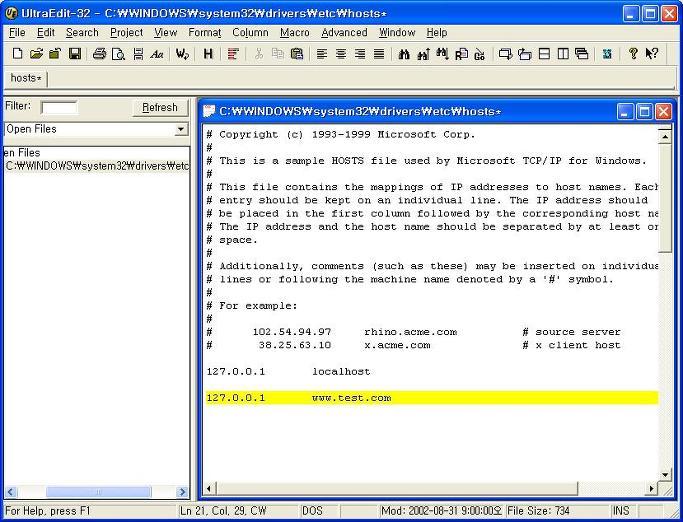This screenshot has width=683, height=522.
Task: Click the red-lined list toolbar icon
Action: click(x=233, y=54)
